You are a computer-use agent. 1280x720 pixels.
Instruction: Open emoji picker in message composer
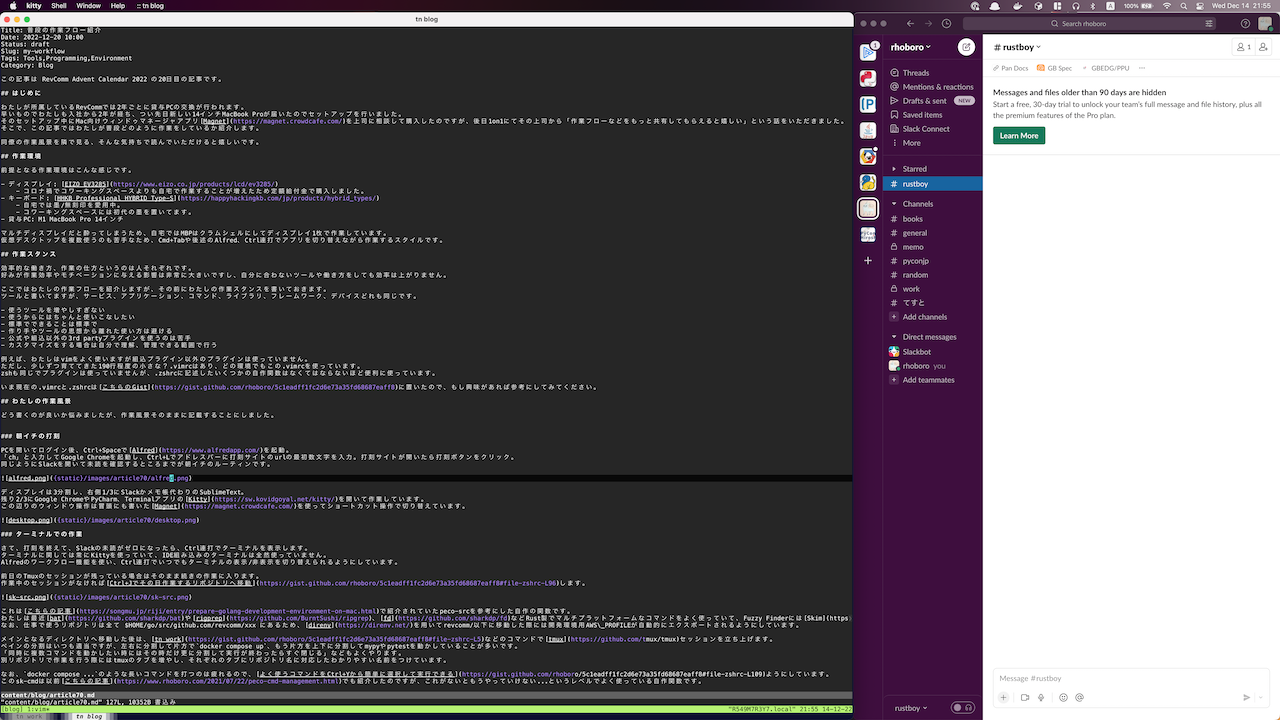pos(1063,697)
